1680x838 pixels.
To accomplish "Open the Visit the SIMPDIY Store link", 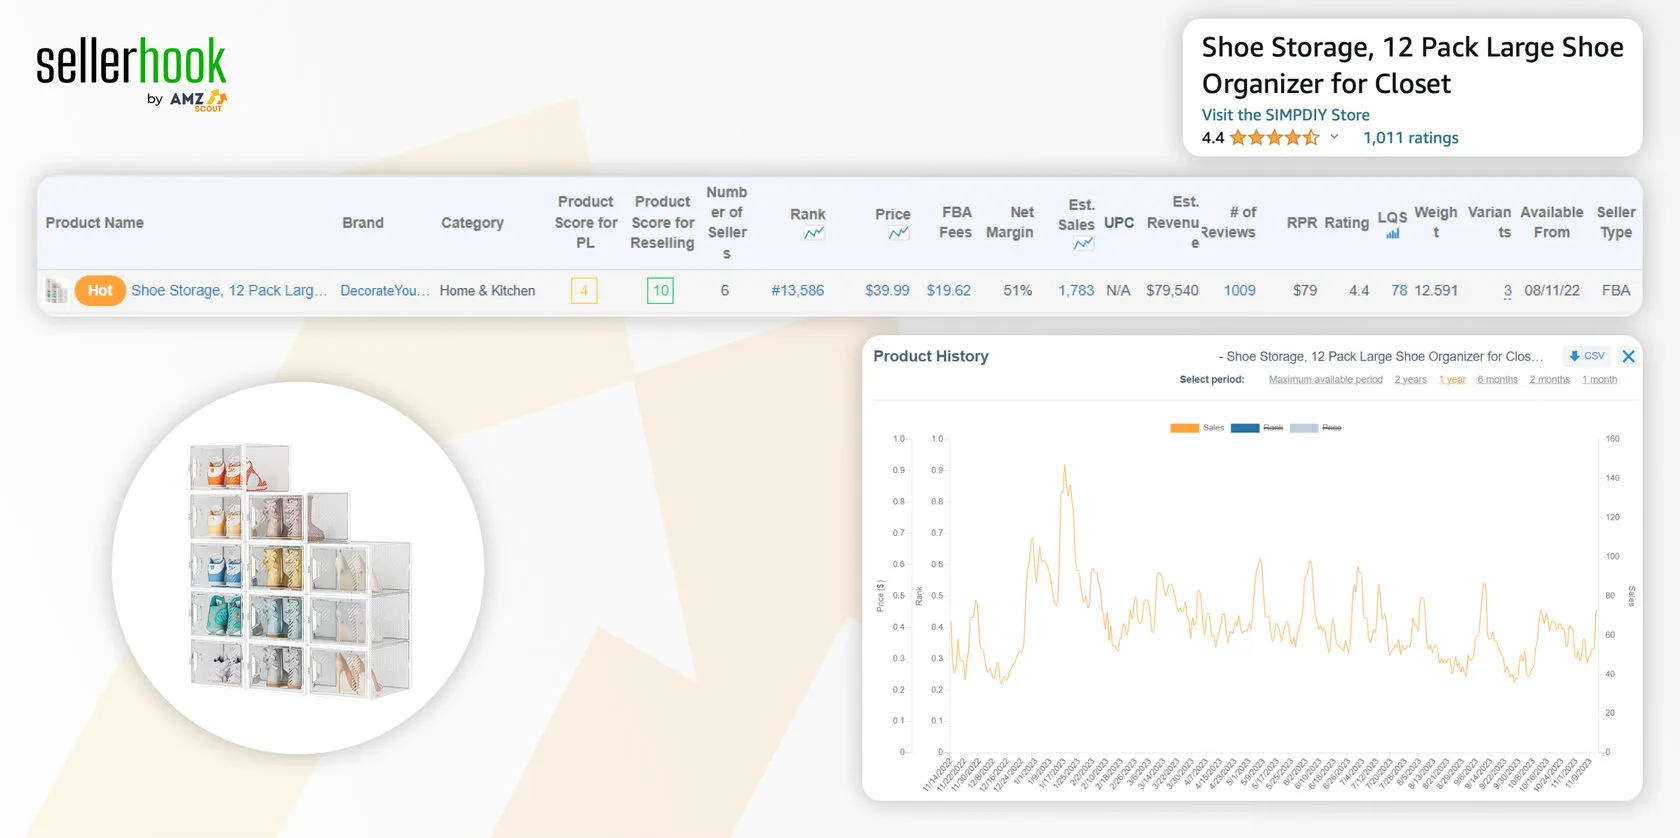I will click(1285, 115).
